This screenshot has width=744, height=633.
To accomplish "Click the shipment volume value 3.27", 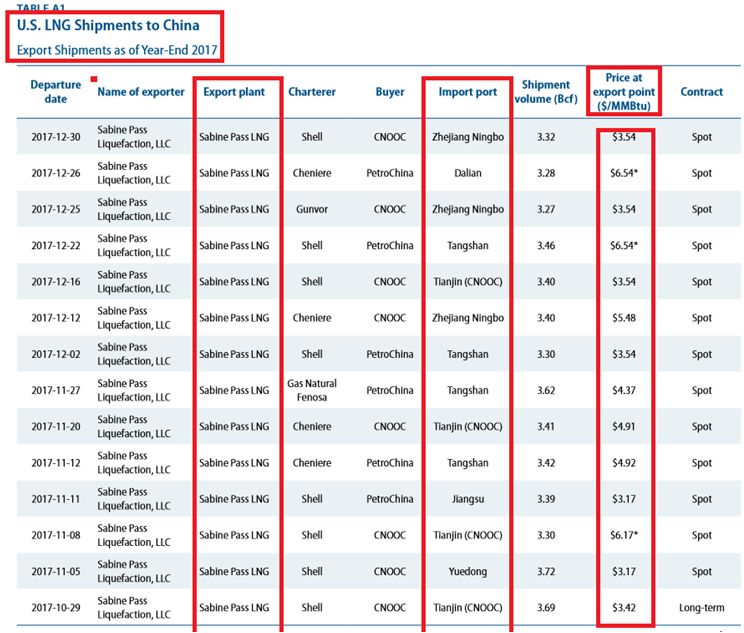I will pyautogui.click(x=546, y=209).
